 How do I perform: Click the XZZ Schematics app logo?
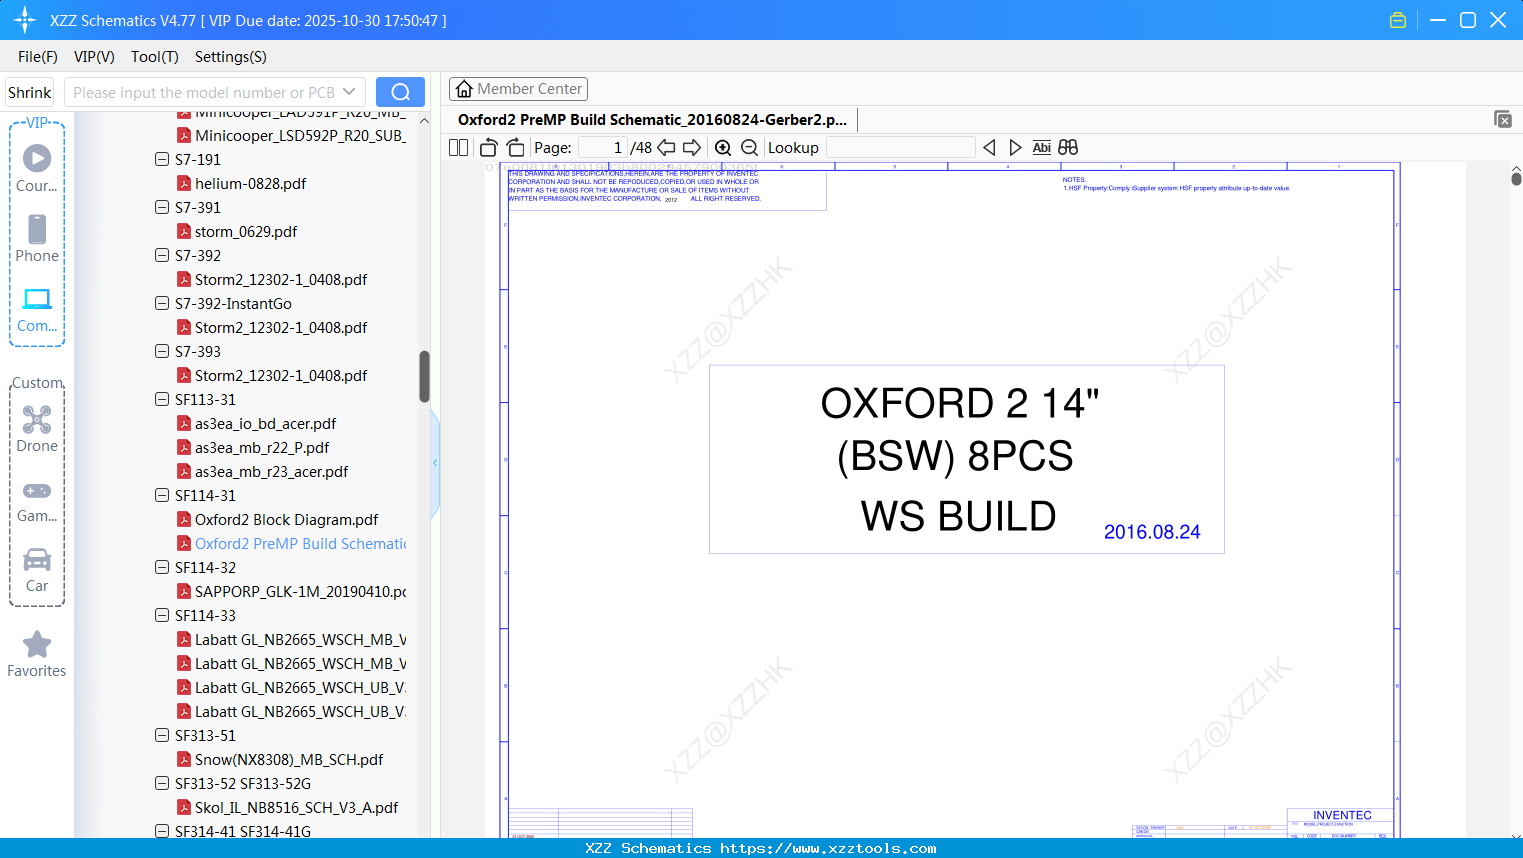coord(25,20)
